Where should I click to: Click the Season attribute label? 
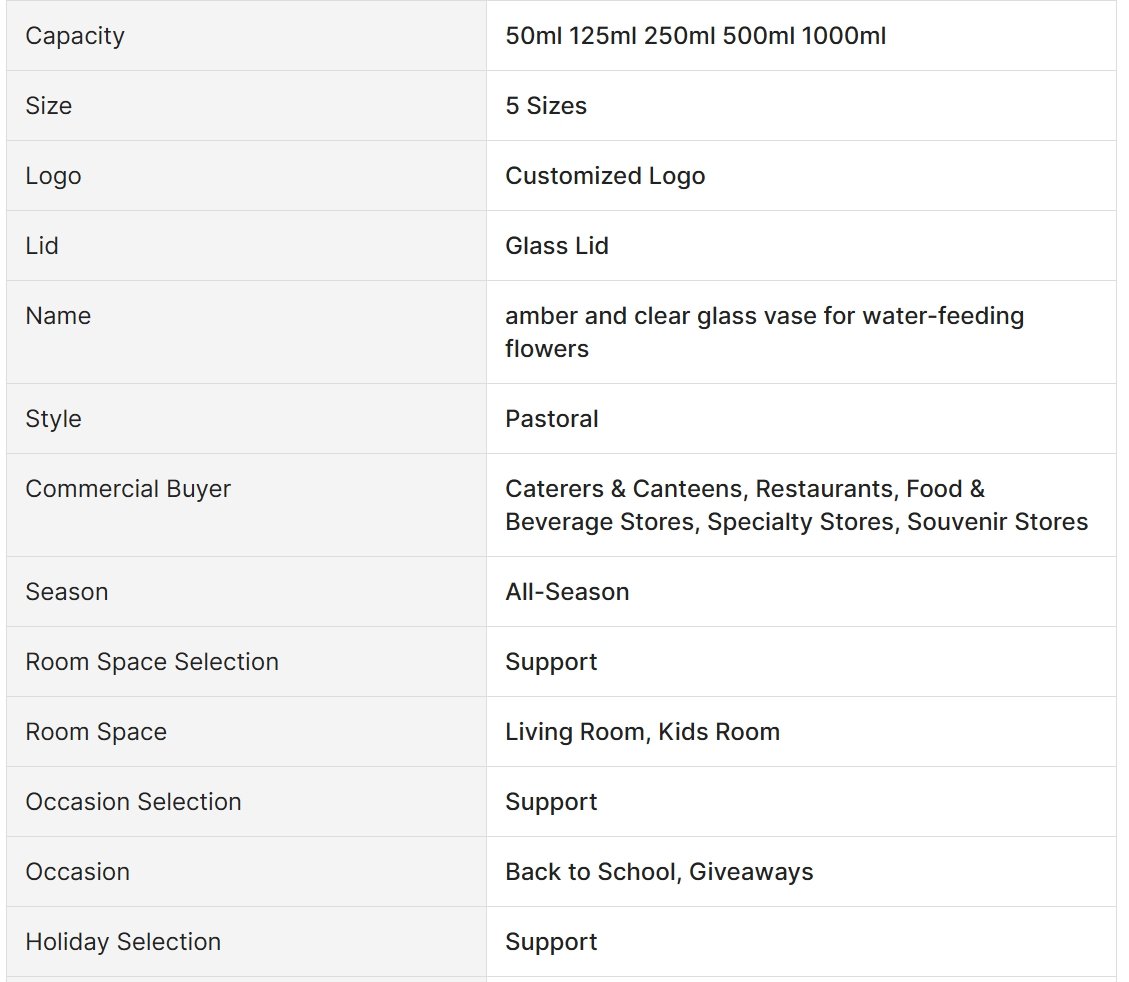[67, 592]
